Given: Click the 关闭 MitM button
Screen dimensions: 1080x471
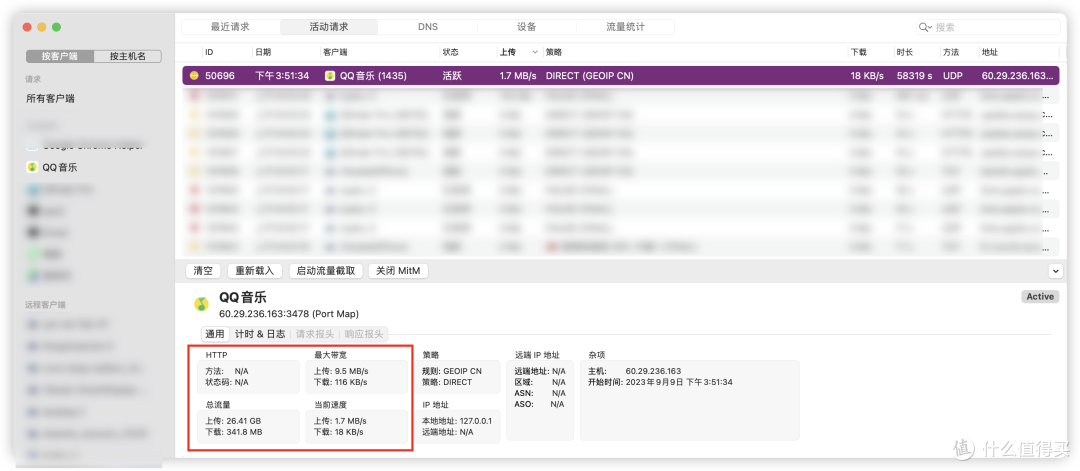Looking at the screenshot, I should [x=398, y=271].
